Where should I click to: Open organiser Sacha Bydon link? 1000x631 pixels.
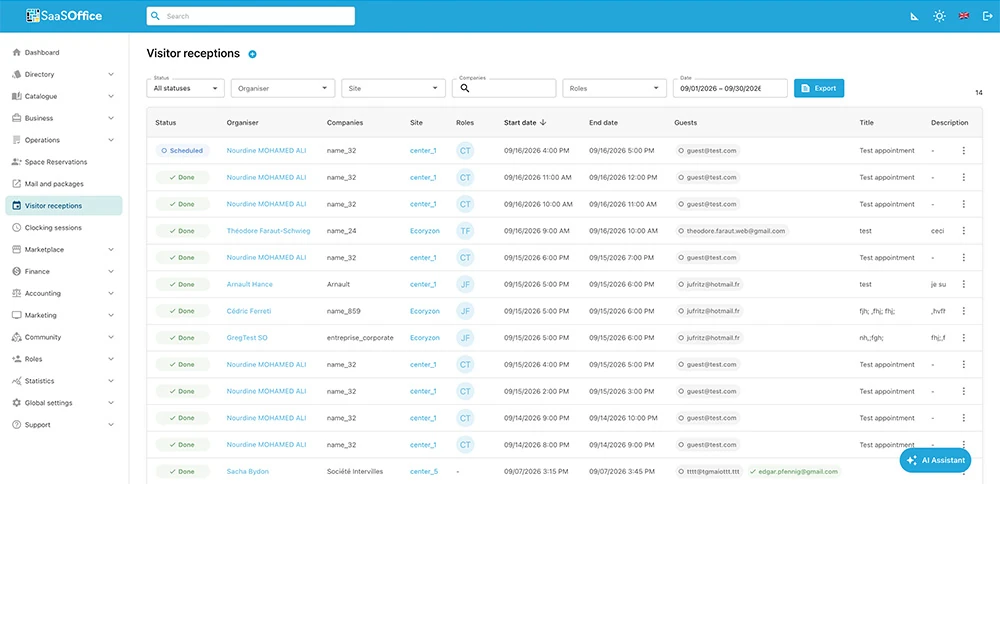pos(247,471)
